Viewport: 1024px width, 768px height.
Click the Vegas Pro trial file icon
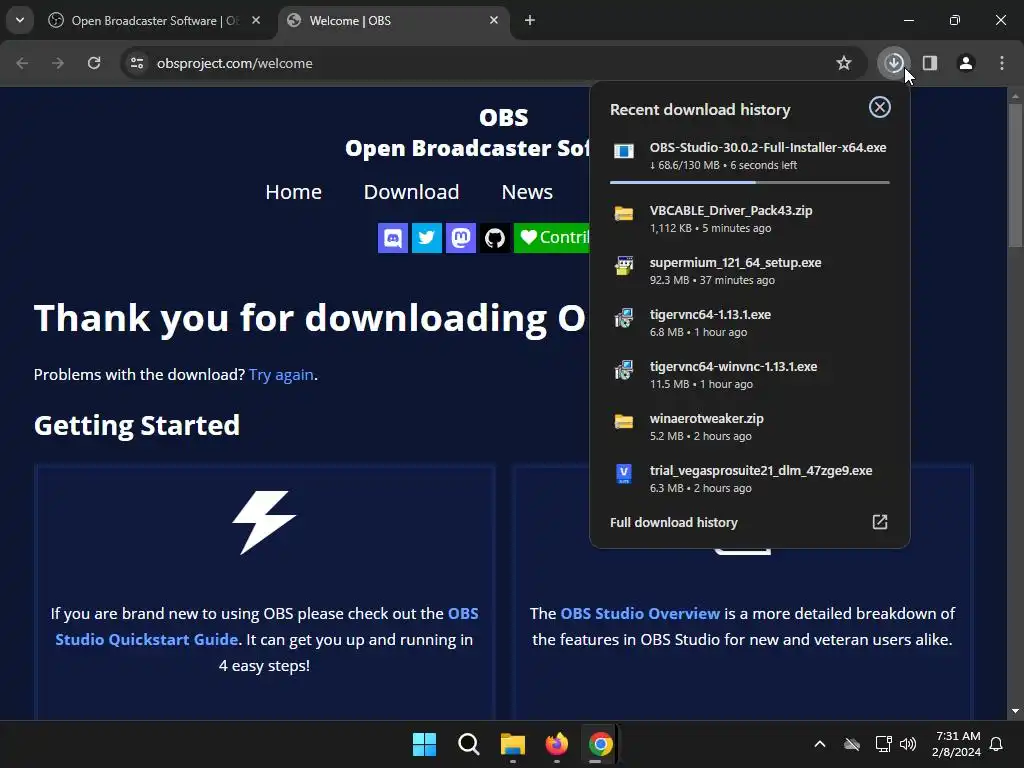click(x=624, y=473)
